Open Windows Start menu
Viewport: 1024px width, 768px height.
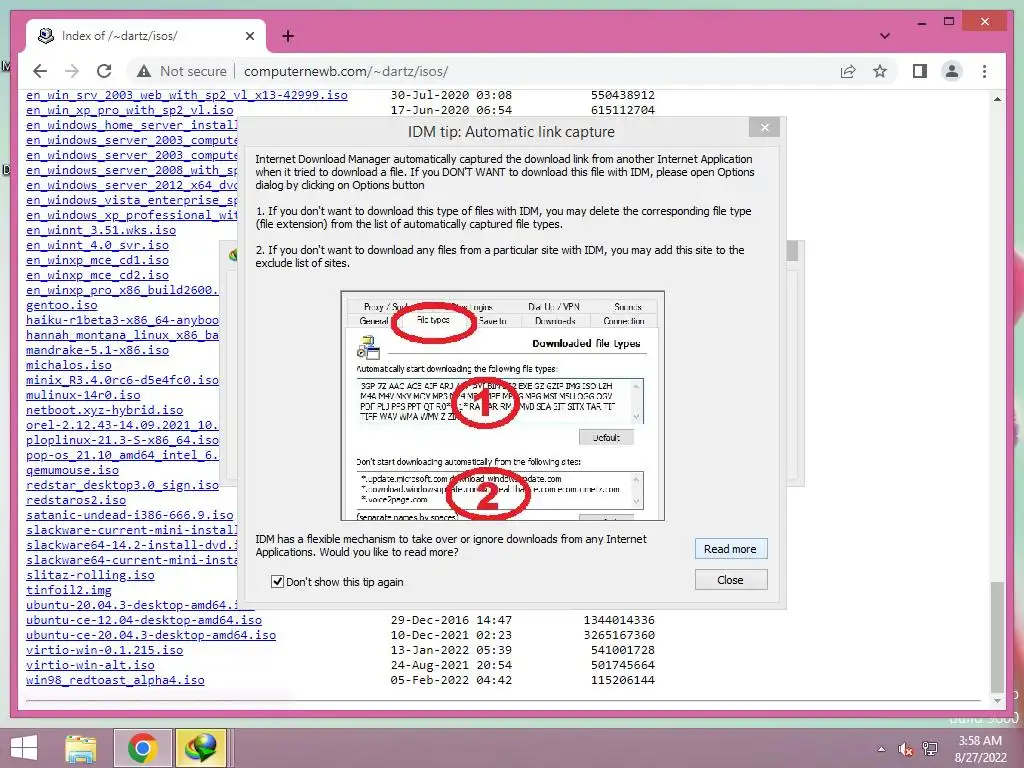click(24, 747)
